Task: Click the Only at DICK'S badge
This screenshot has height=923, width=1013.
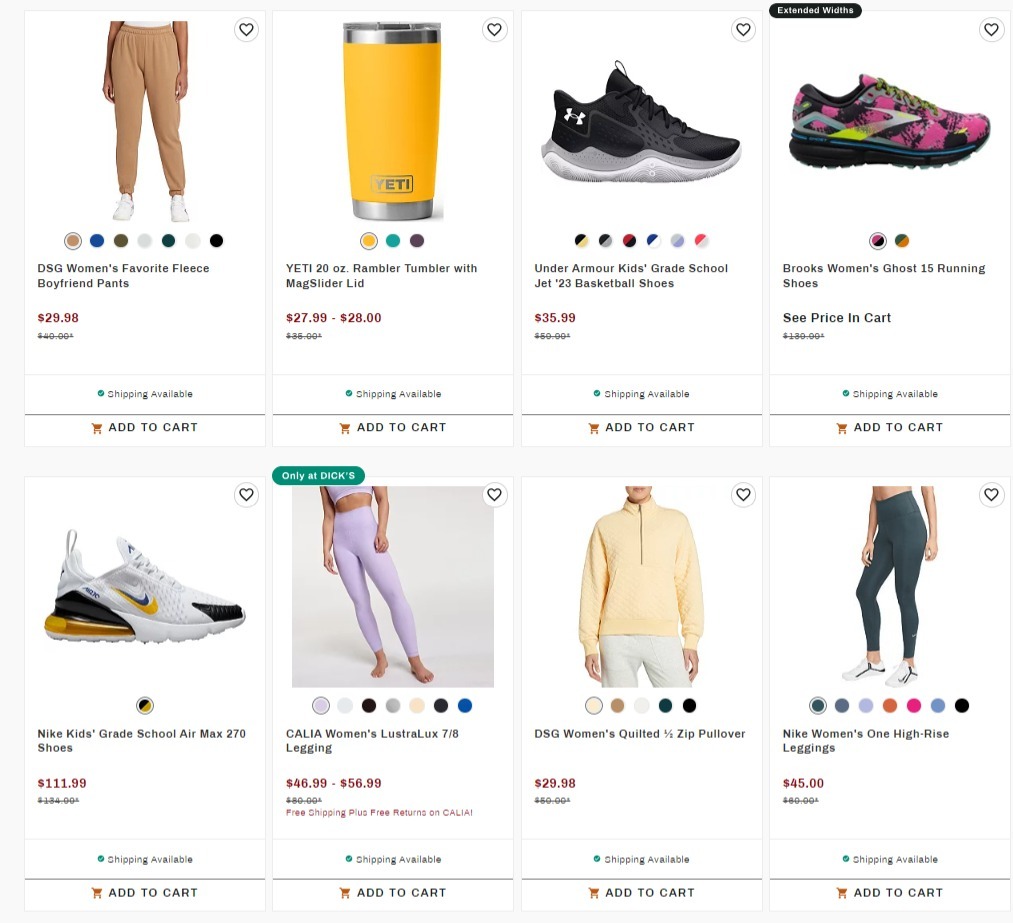Action: [318, 475]
